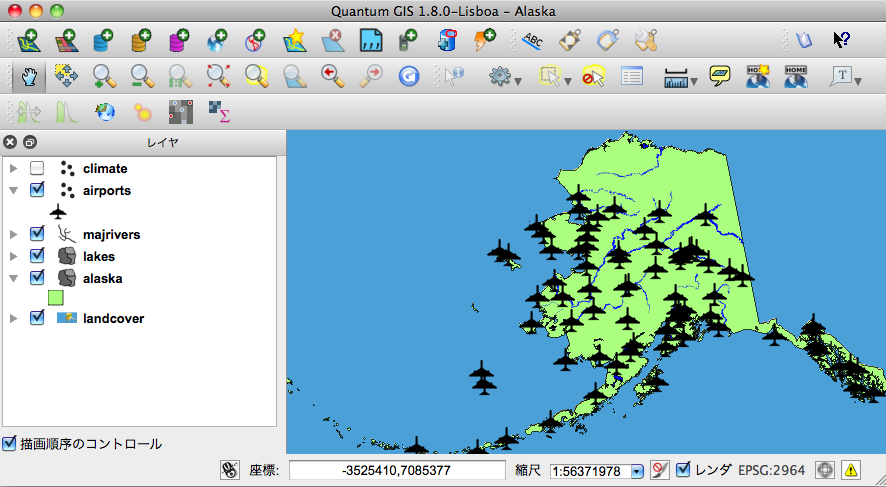Click the New Bookmark icon
This screenshot has width=886, height=487.
coord(756,75)
